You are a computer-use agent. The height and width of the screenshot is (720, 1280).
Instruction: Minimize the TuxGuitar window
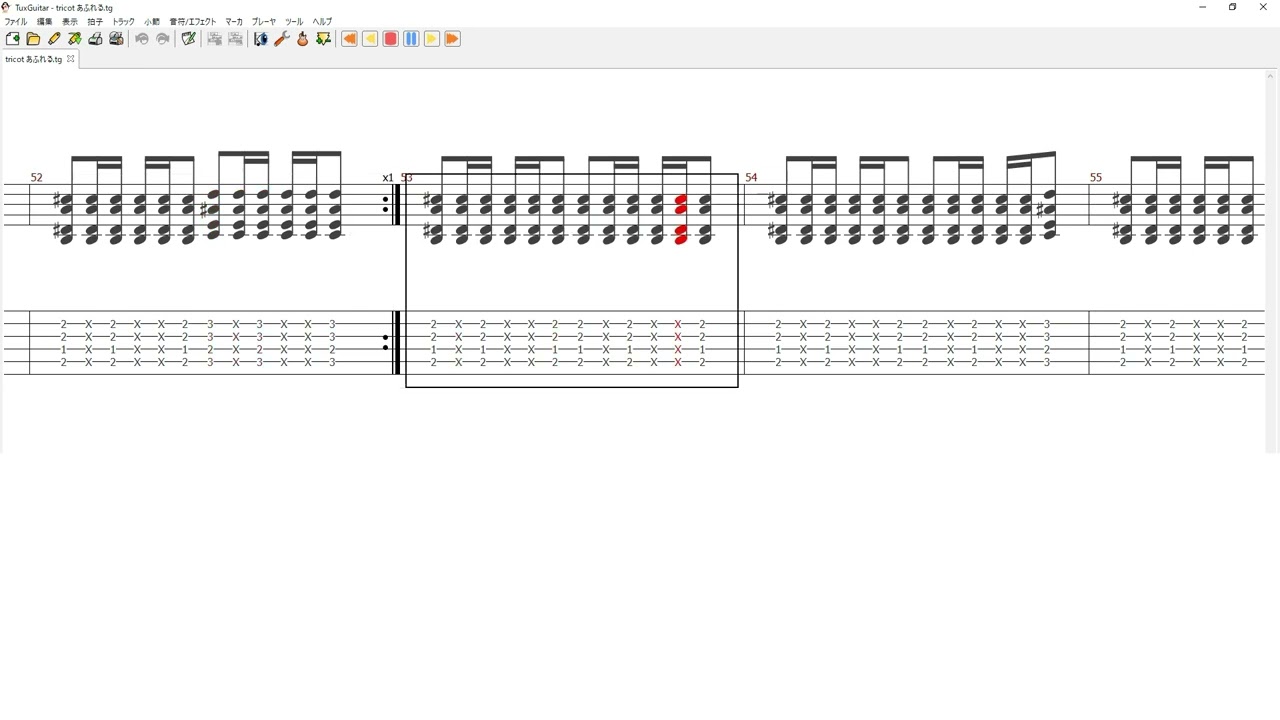tap(1202, 7)
